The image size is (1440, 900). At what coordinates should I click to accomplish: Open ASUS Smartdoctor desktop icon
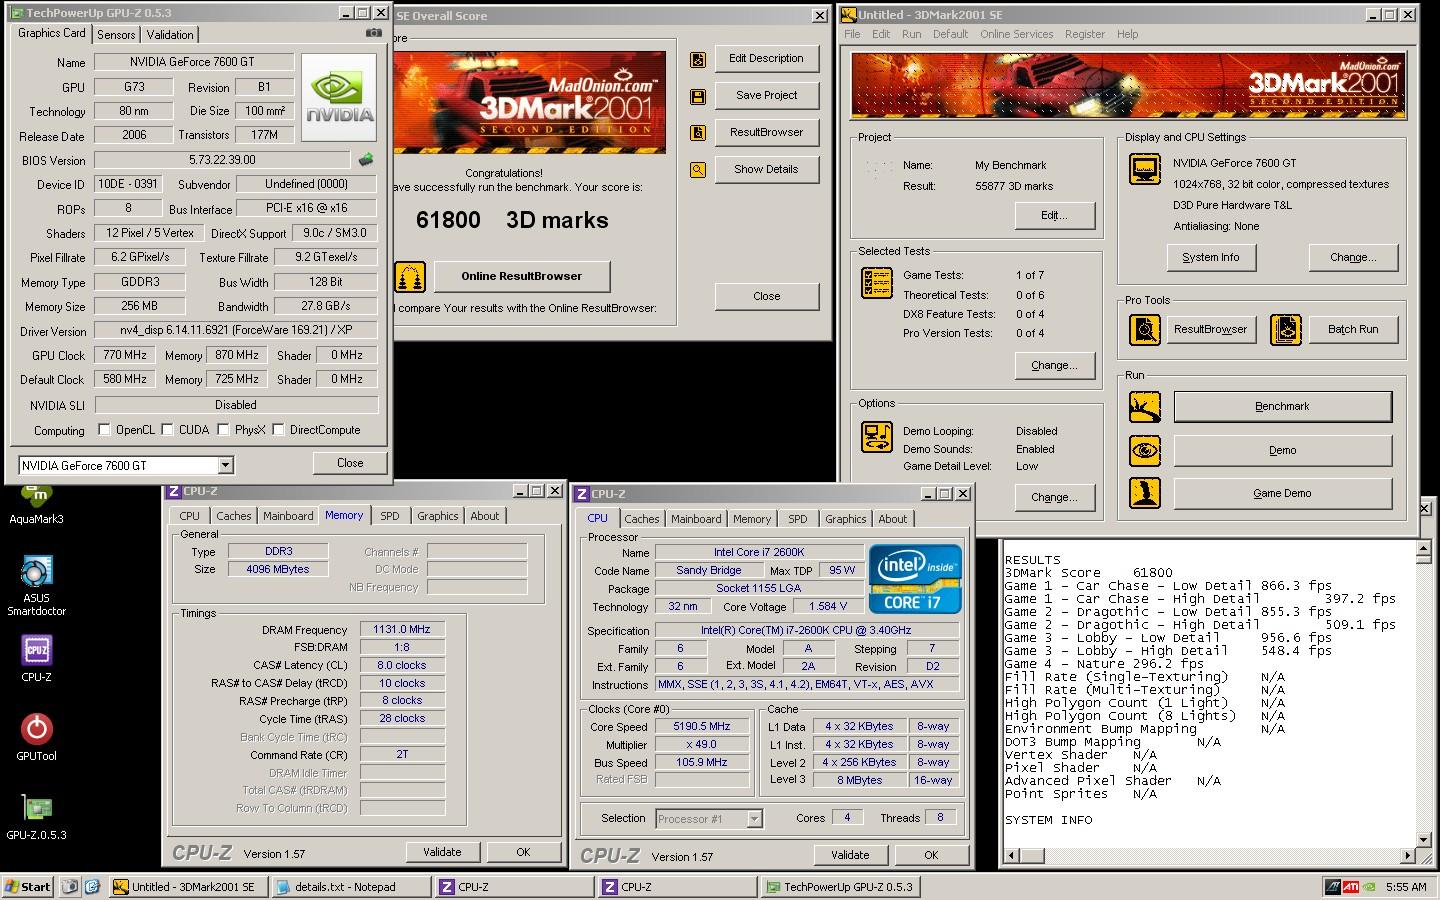point(36,586)
